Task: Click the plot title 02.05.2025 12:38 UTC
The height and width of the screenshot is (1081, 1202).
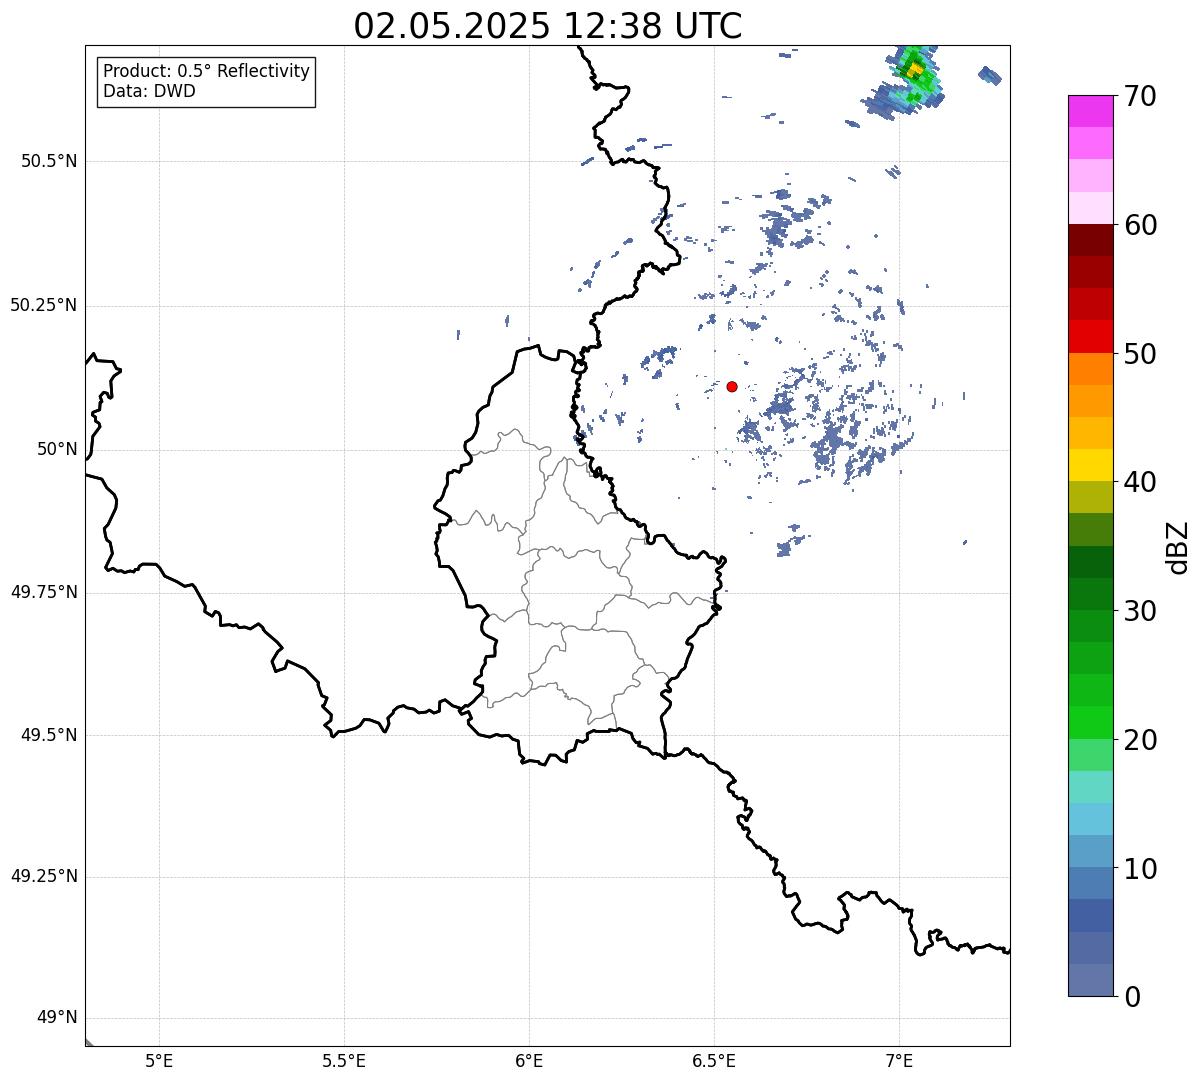Action: tap(548, 26)
